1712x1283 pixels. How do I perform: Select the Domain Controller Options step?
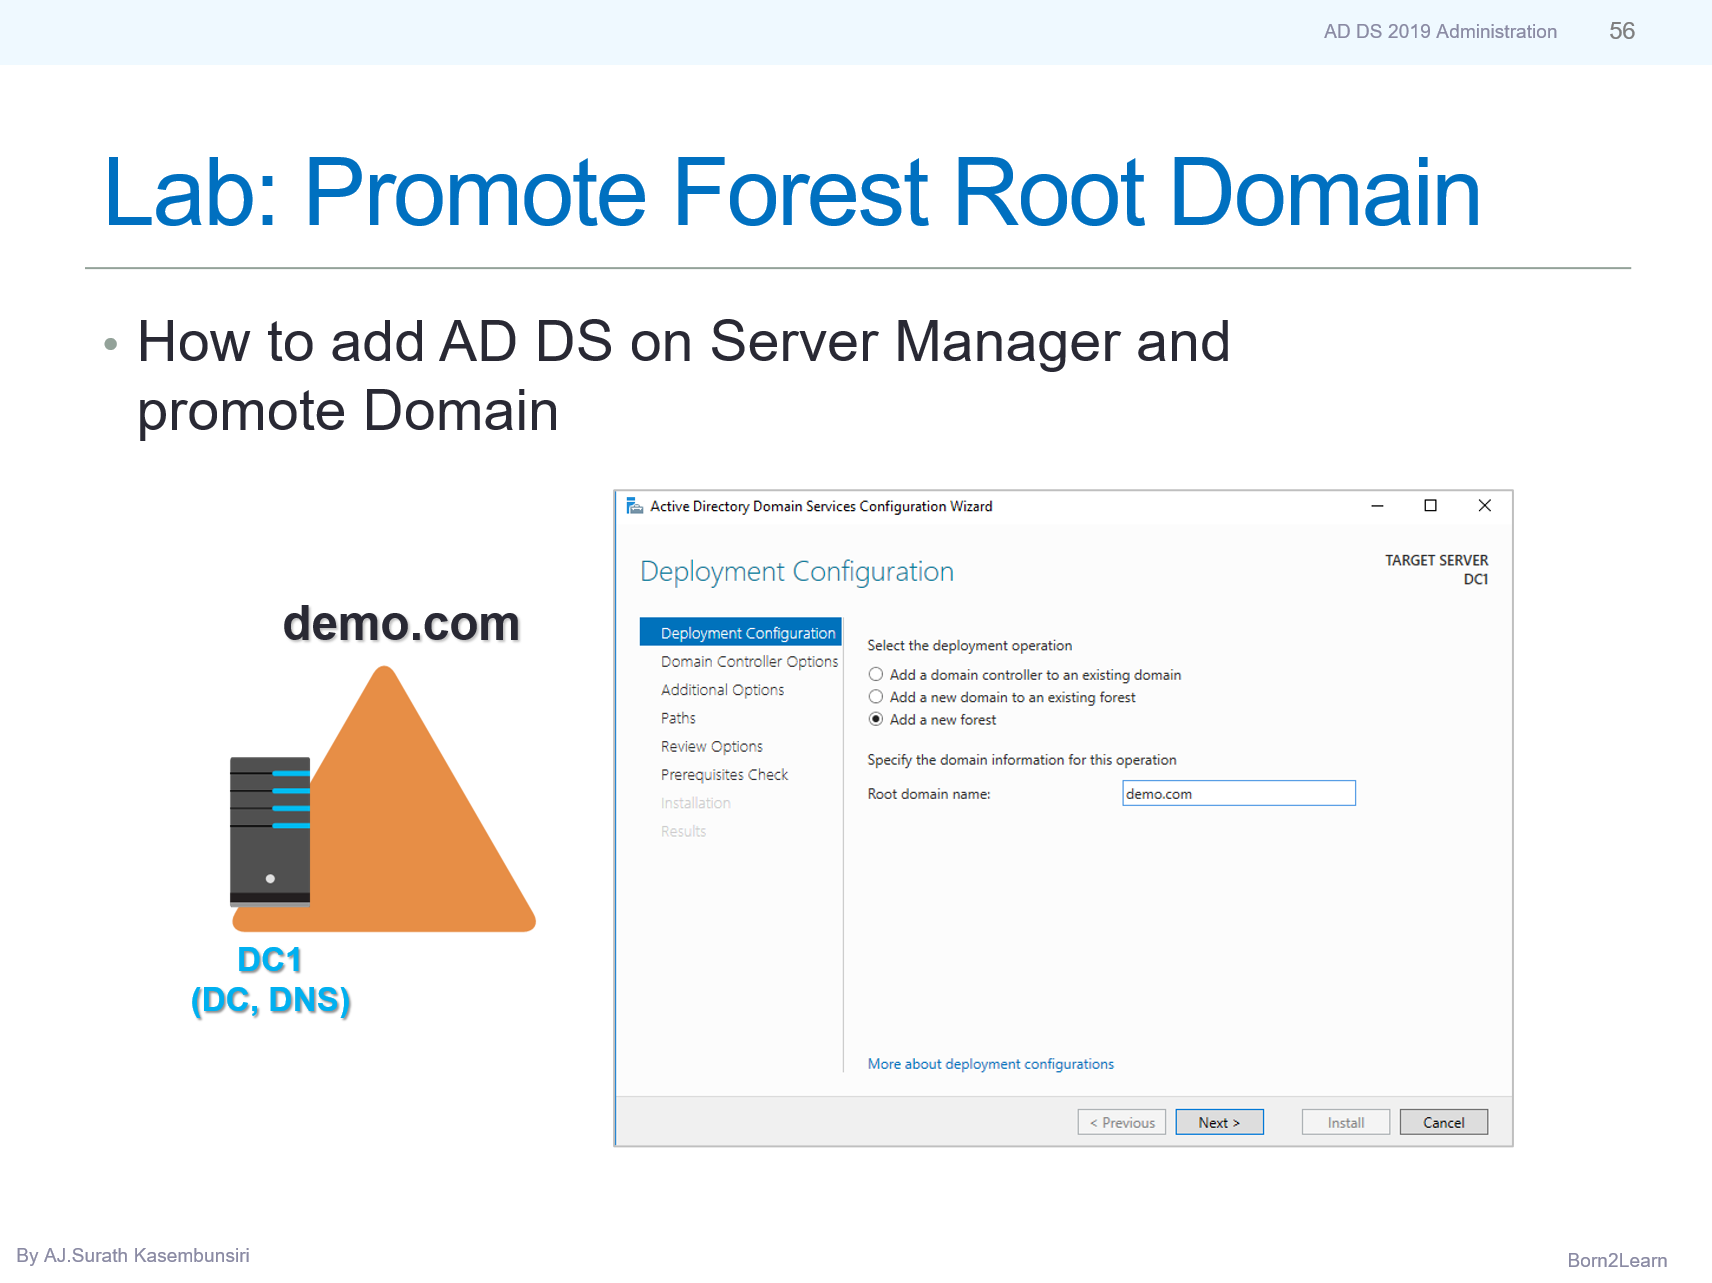[x=748, y=661]
